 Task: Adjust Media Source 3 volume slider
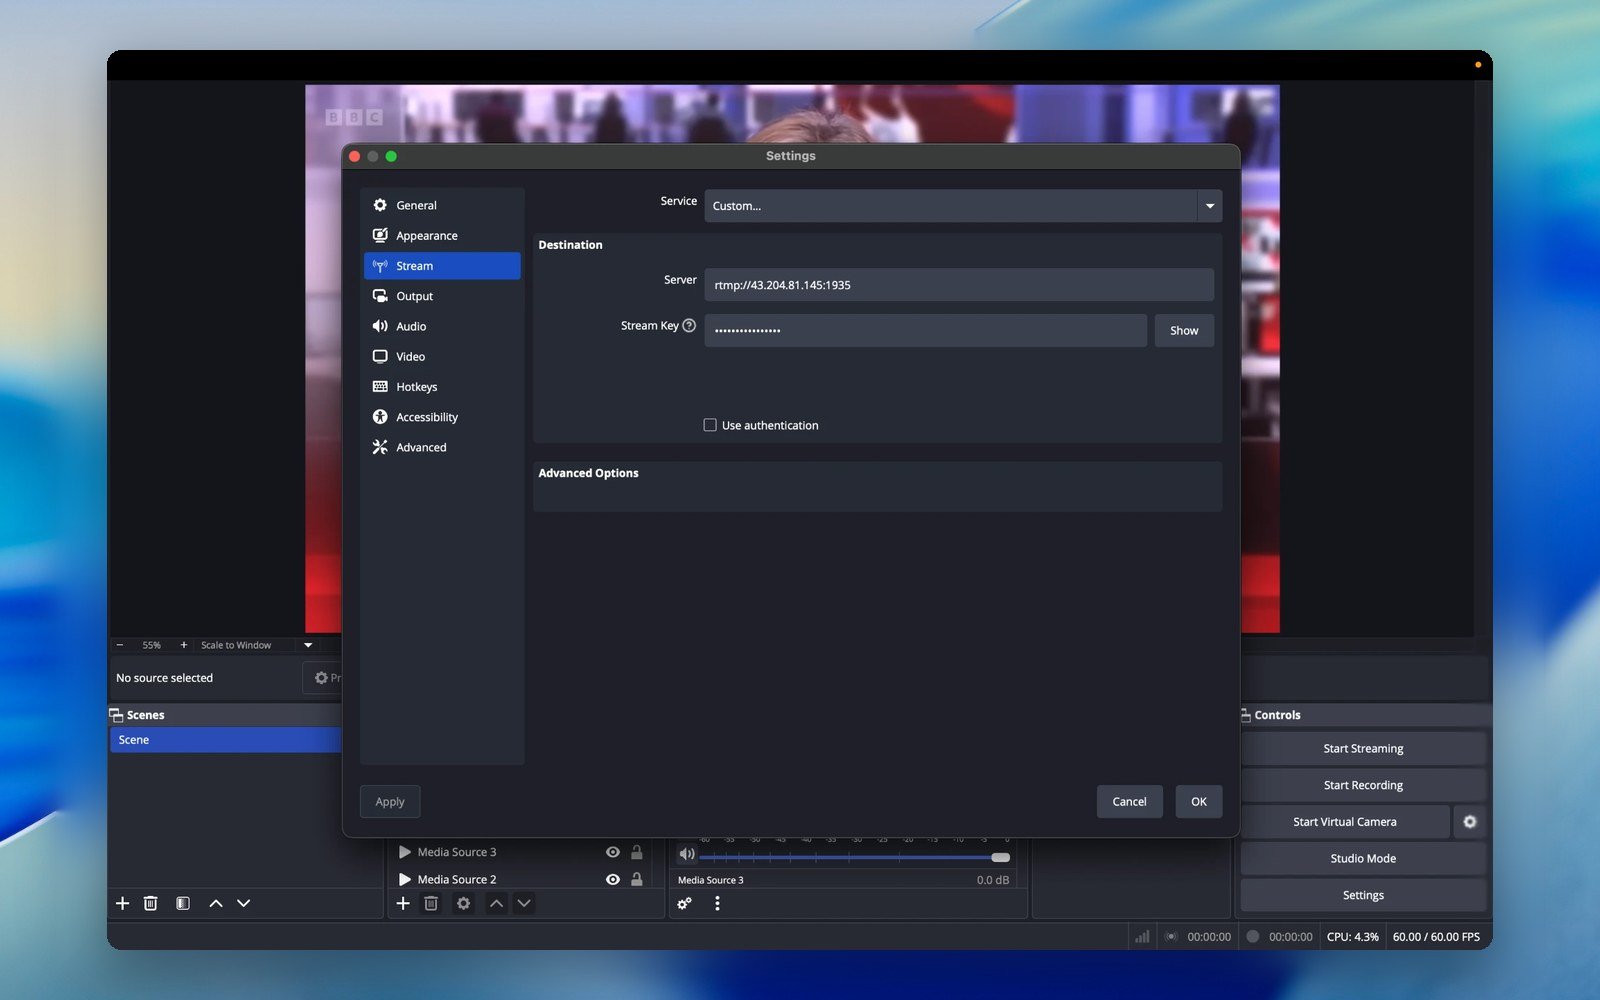[855, 857]
